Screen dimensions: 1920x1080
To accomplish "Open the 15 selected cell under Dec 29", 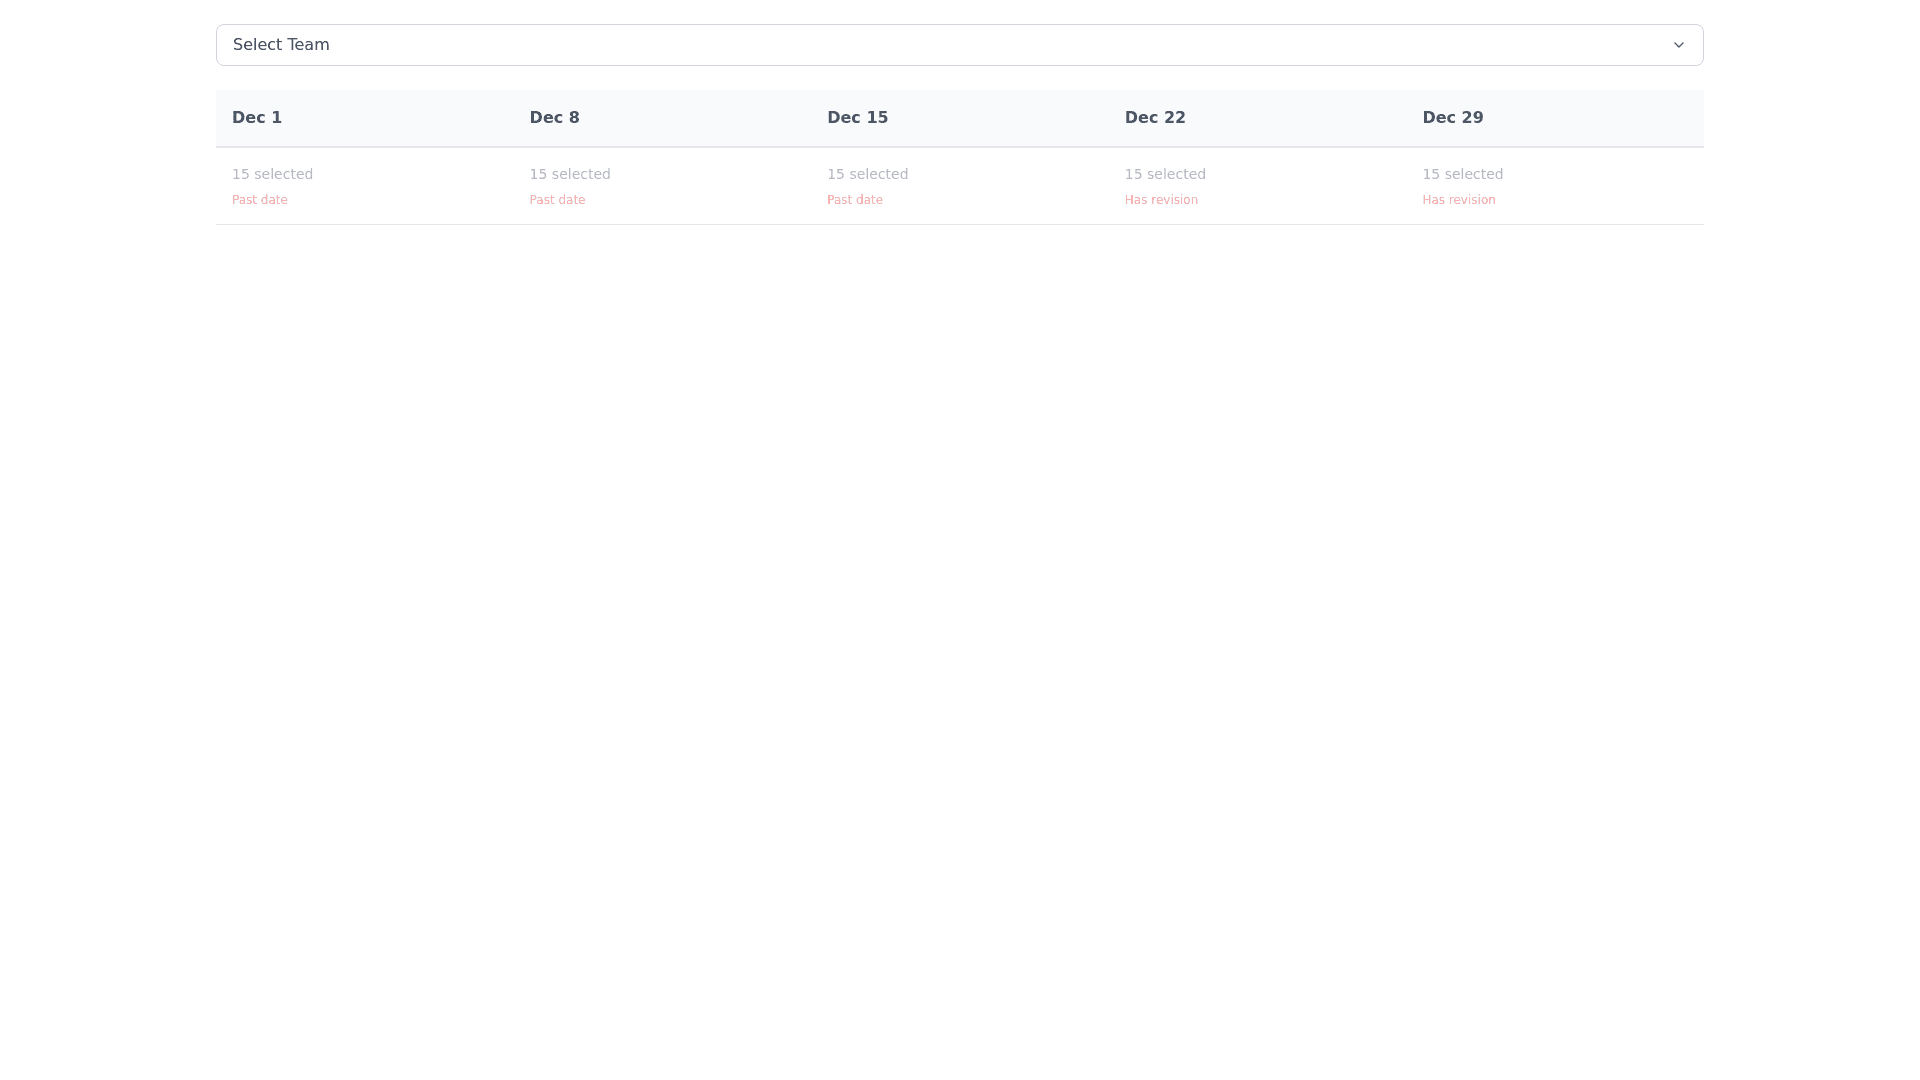I will point(1462,174).
